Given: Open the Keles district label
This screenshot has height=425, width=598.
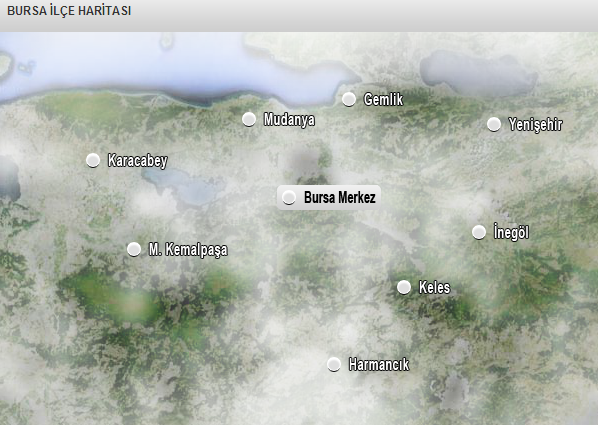Looking at the screenshot, I should (x=434, y=287).
